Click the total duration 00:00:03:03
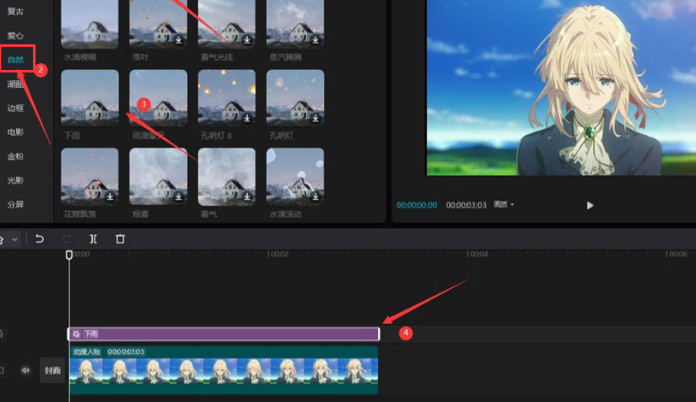Viewport: 696px width, 402px height. (x=466, y=205)
